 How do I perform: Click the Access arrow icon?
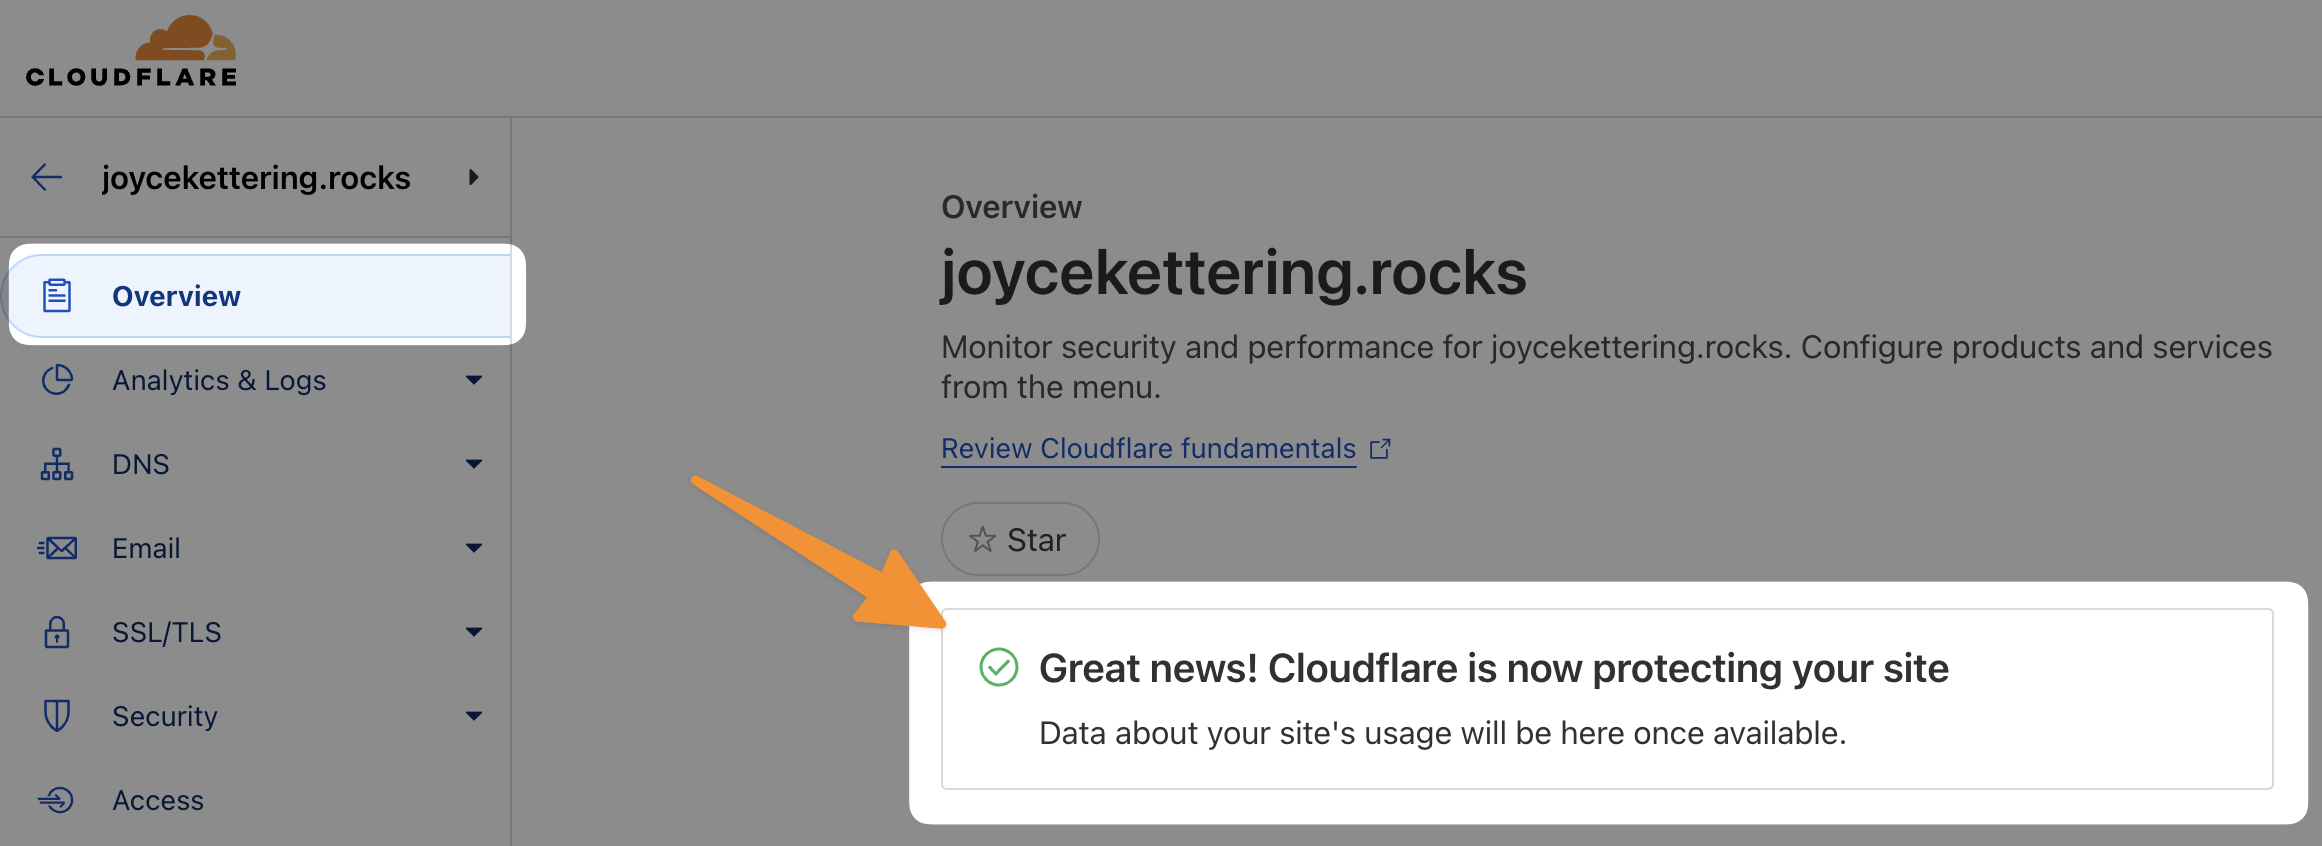tap(56, 800)
